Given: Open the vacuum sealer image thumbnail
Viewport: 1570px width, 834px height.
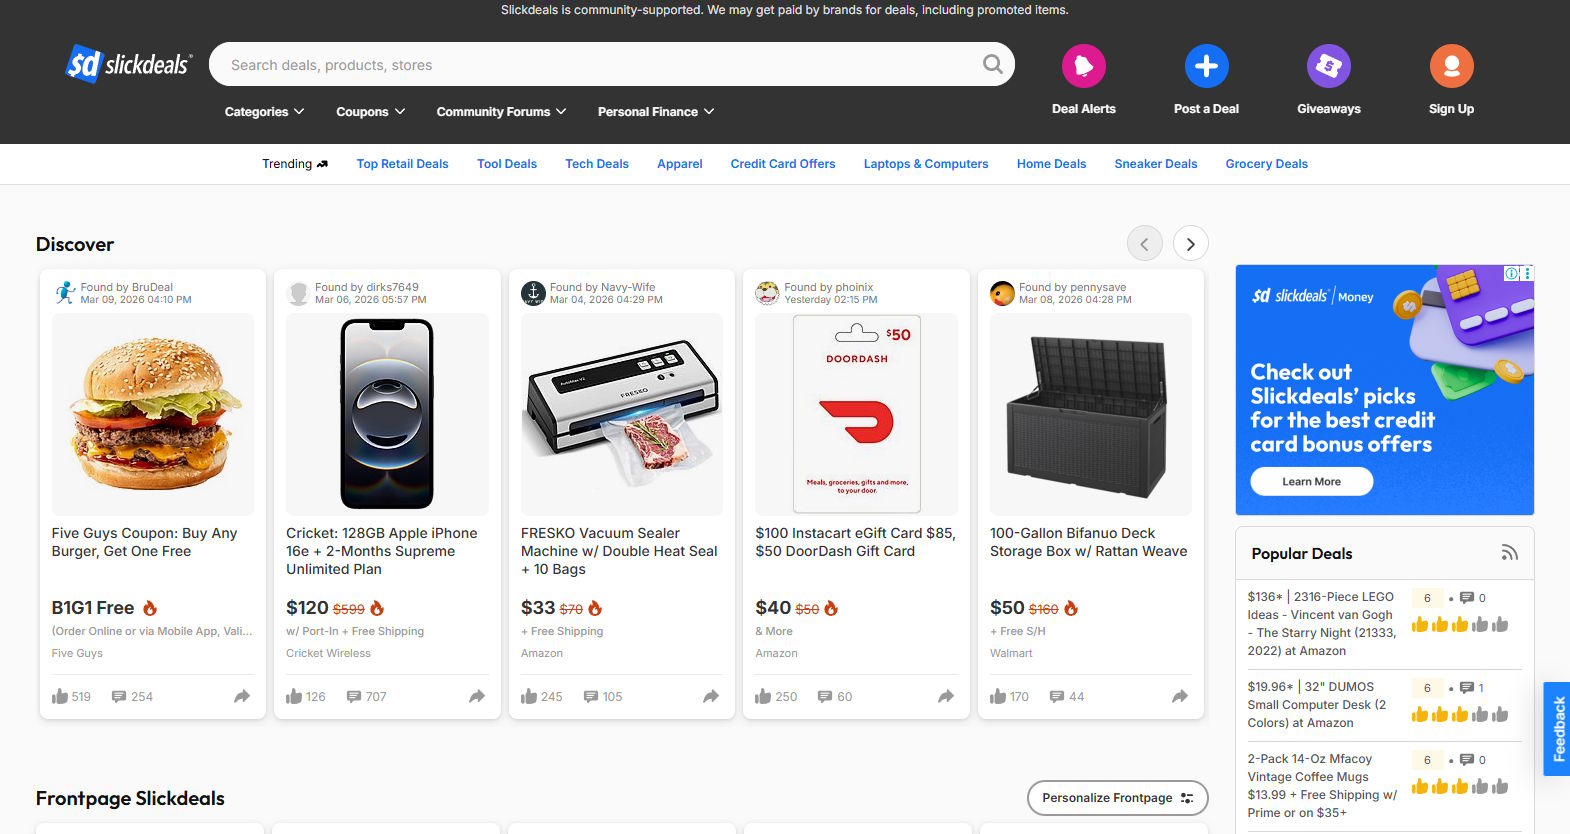Looking at the screenshot, I should point(622,414).
